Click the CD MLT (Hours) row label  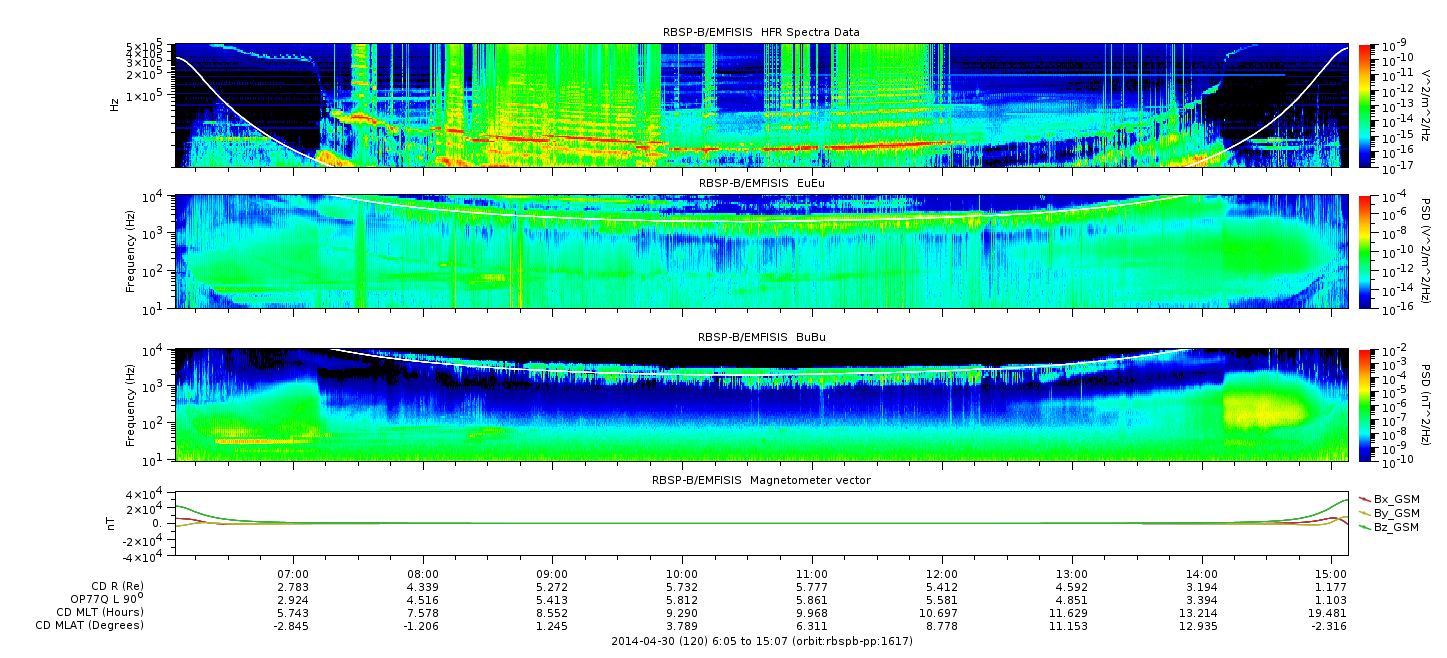coord(100,612)
